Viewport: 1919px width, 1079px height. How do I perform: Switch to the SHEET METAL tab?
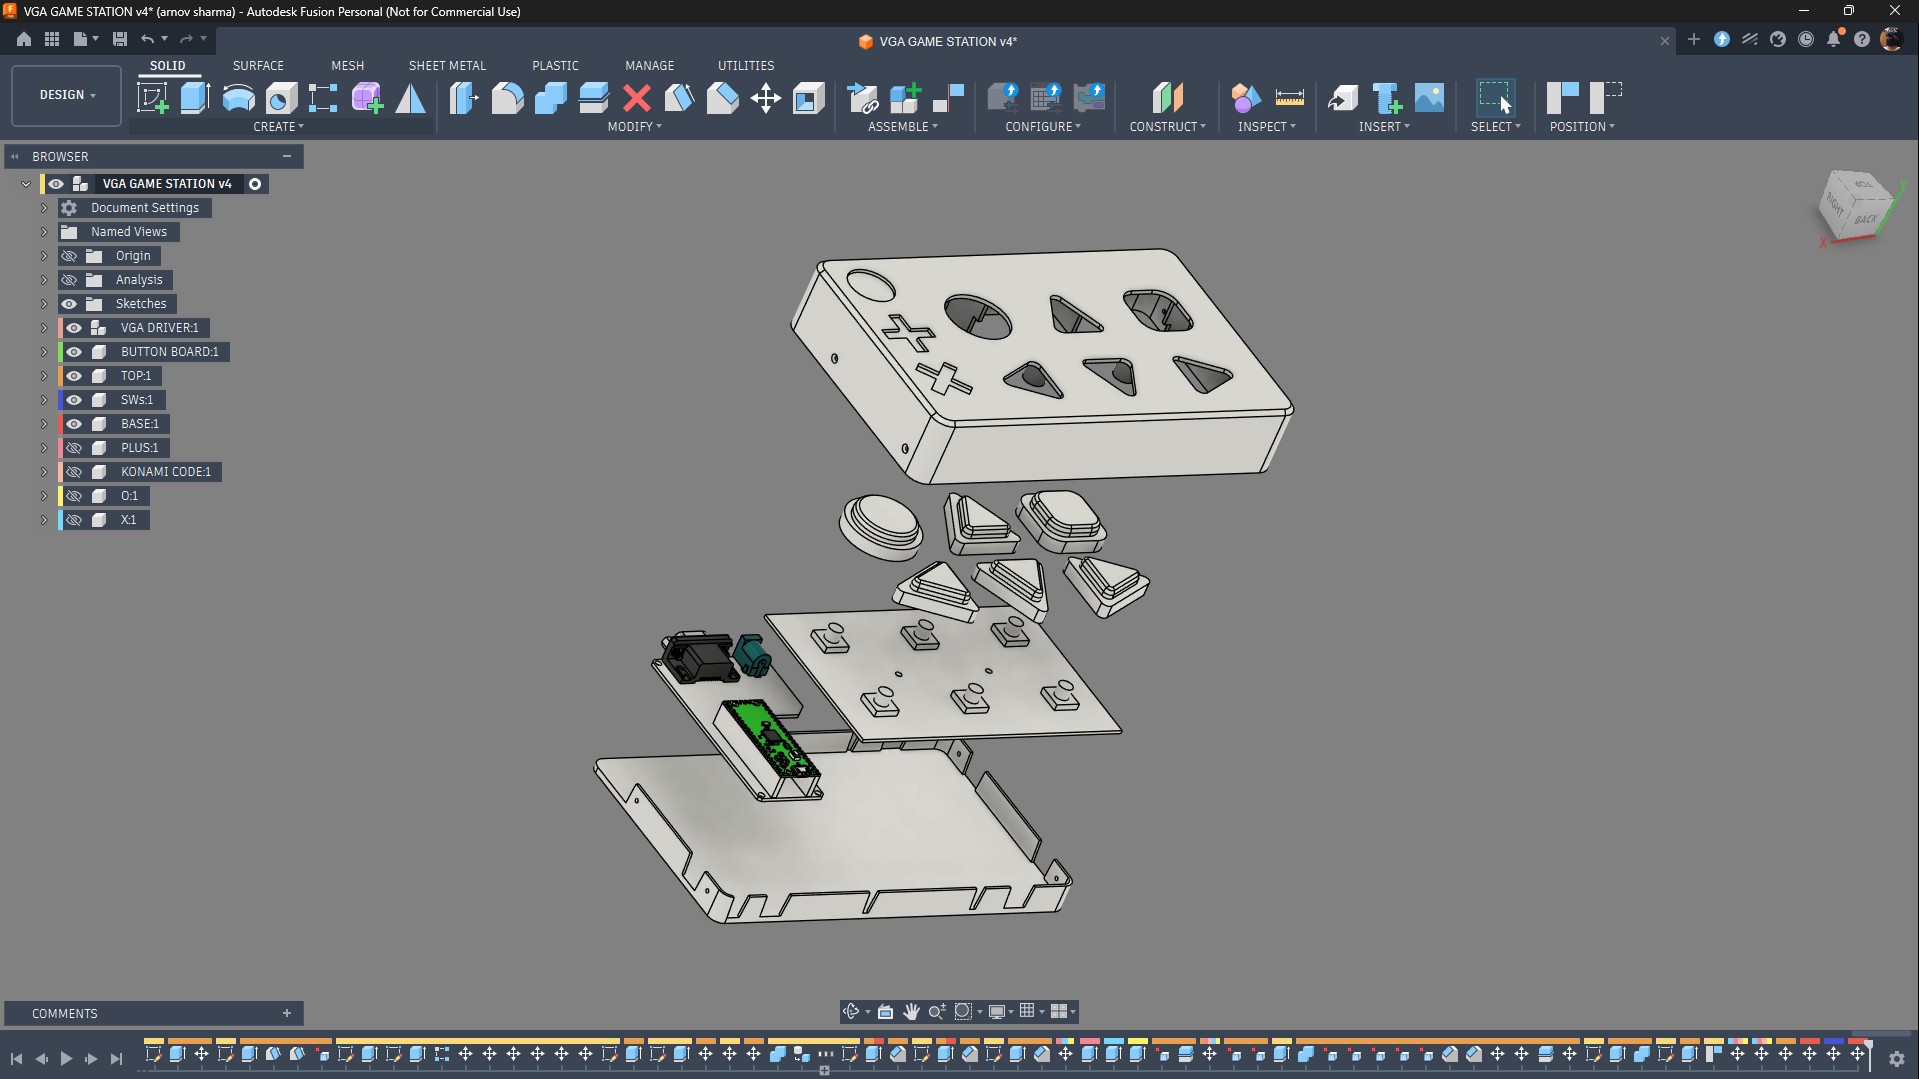click(x=447, y=66)
